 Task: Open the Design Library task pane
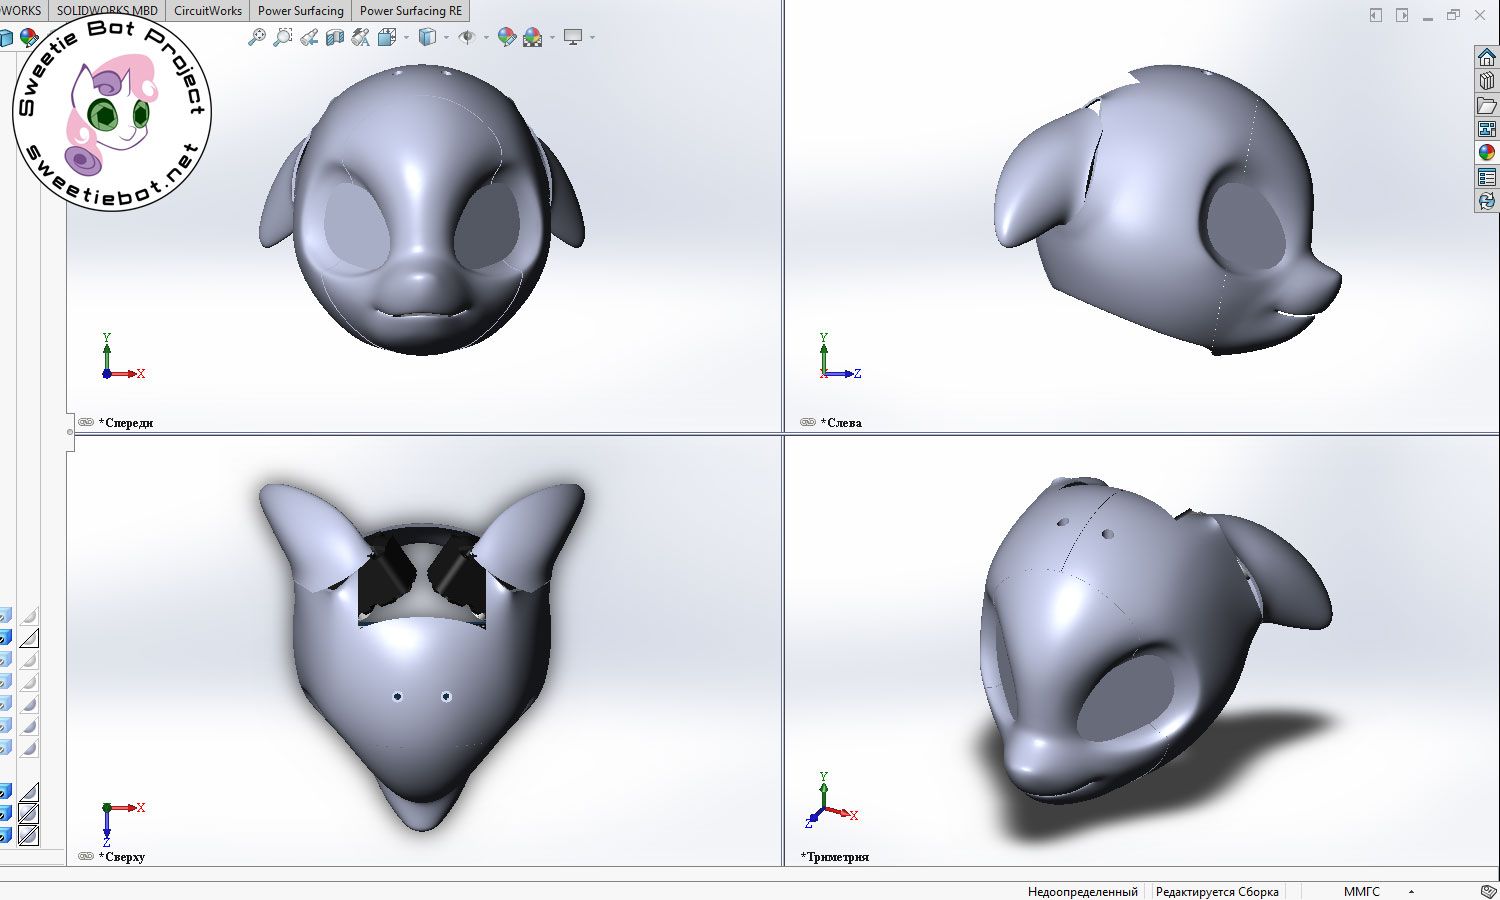1487,81
